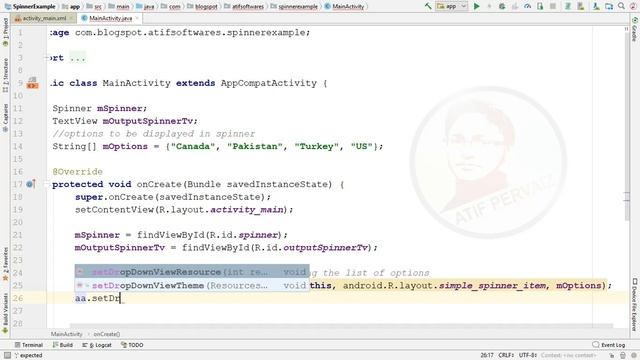The height and width of the screenshot is (360, 640).
Task: Toggle the read-only lock icon in status bar
Action: pyautogui.click(x=611, y=356)
